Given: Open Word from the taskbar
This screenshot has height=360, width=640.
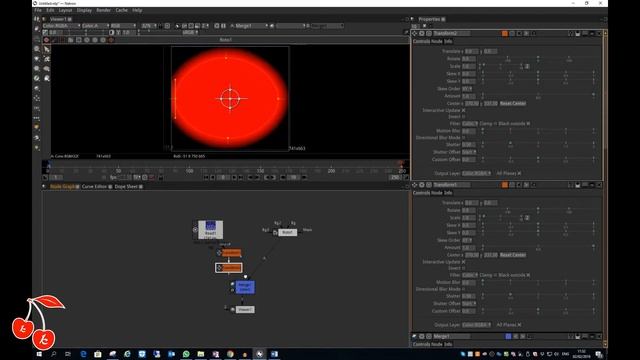Looking at the screenshot, I should tap(274, 354).
